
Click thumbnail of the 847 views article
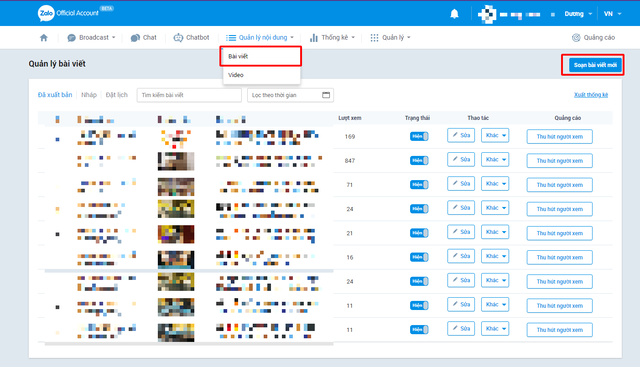(x=176, y=161)
